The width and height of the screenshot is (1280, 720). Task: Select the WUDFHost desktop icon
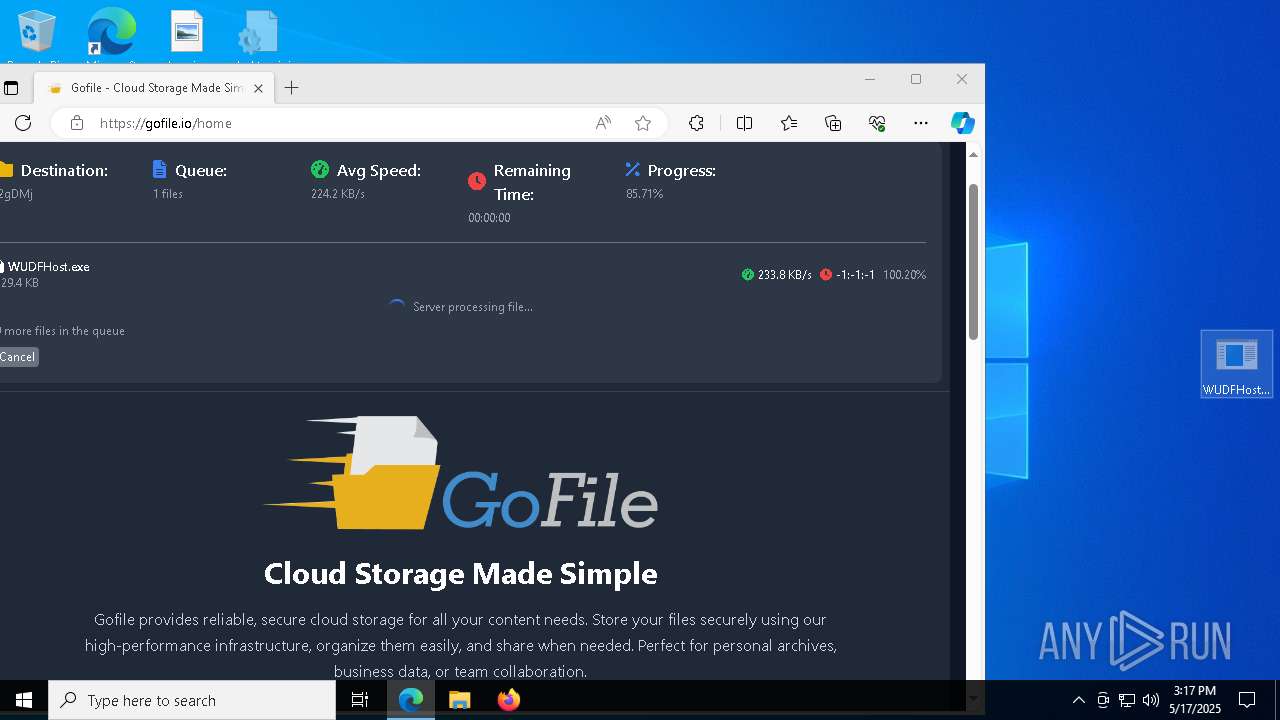point(1237,365)
